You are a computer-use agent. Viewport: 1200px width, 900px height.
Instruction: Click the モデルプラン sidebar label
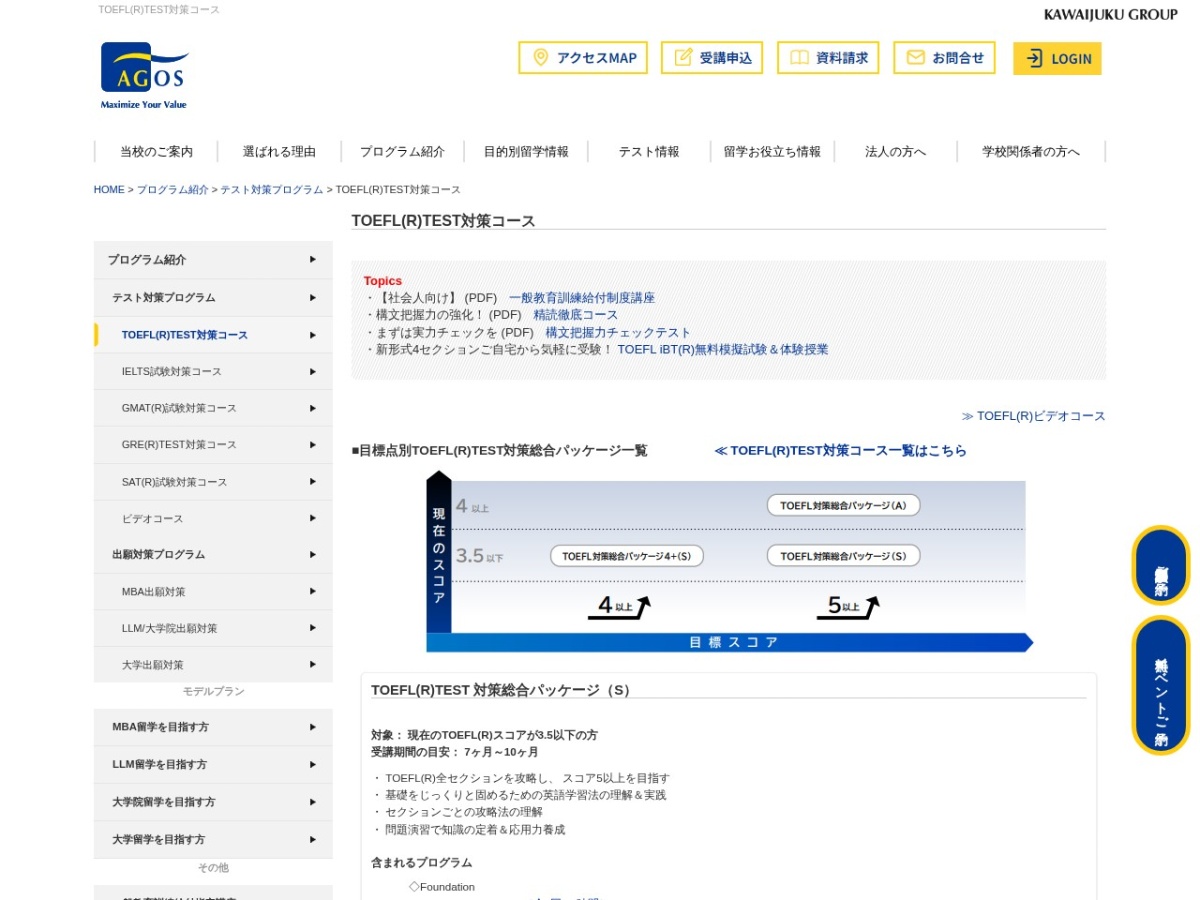[213, 691]
